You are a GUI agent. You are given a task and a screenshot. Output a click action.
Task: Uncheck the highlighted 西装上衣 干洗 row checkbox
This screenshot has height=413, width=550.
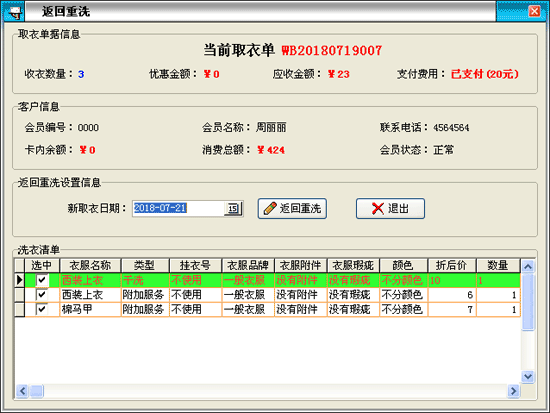point(42,280)
